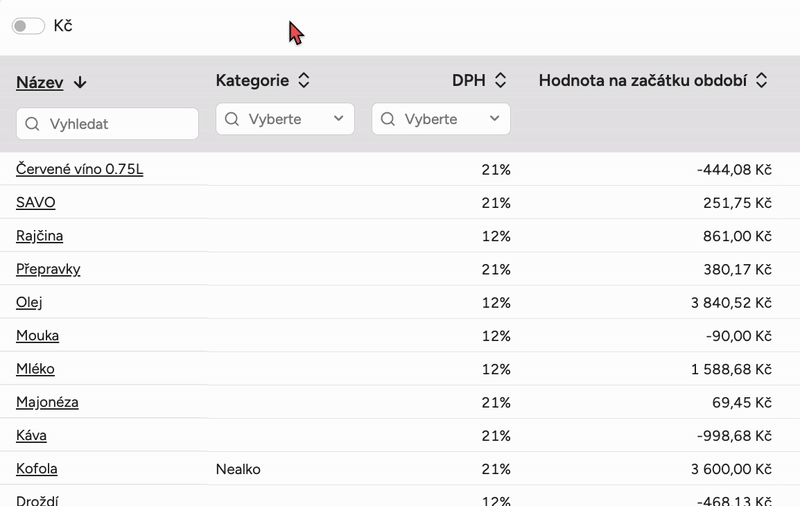Open the Červené víno 0.75L item
Screen dimensions: 800x506
(x=80, y=169)
